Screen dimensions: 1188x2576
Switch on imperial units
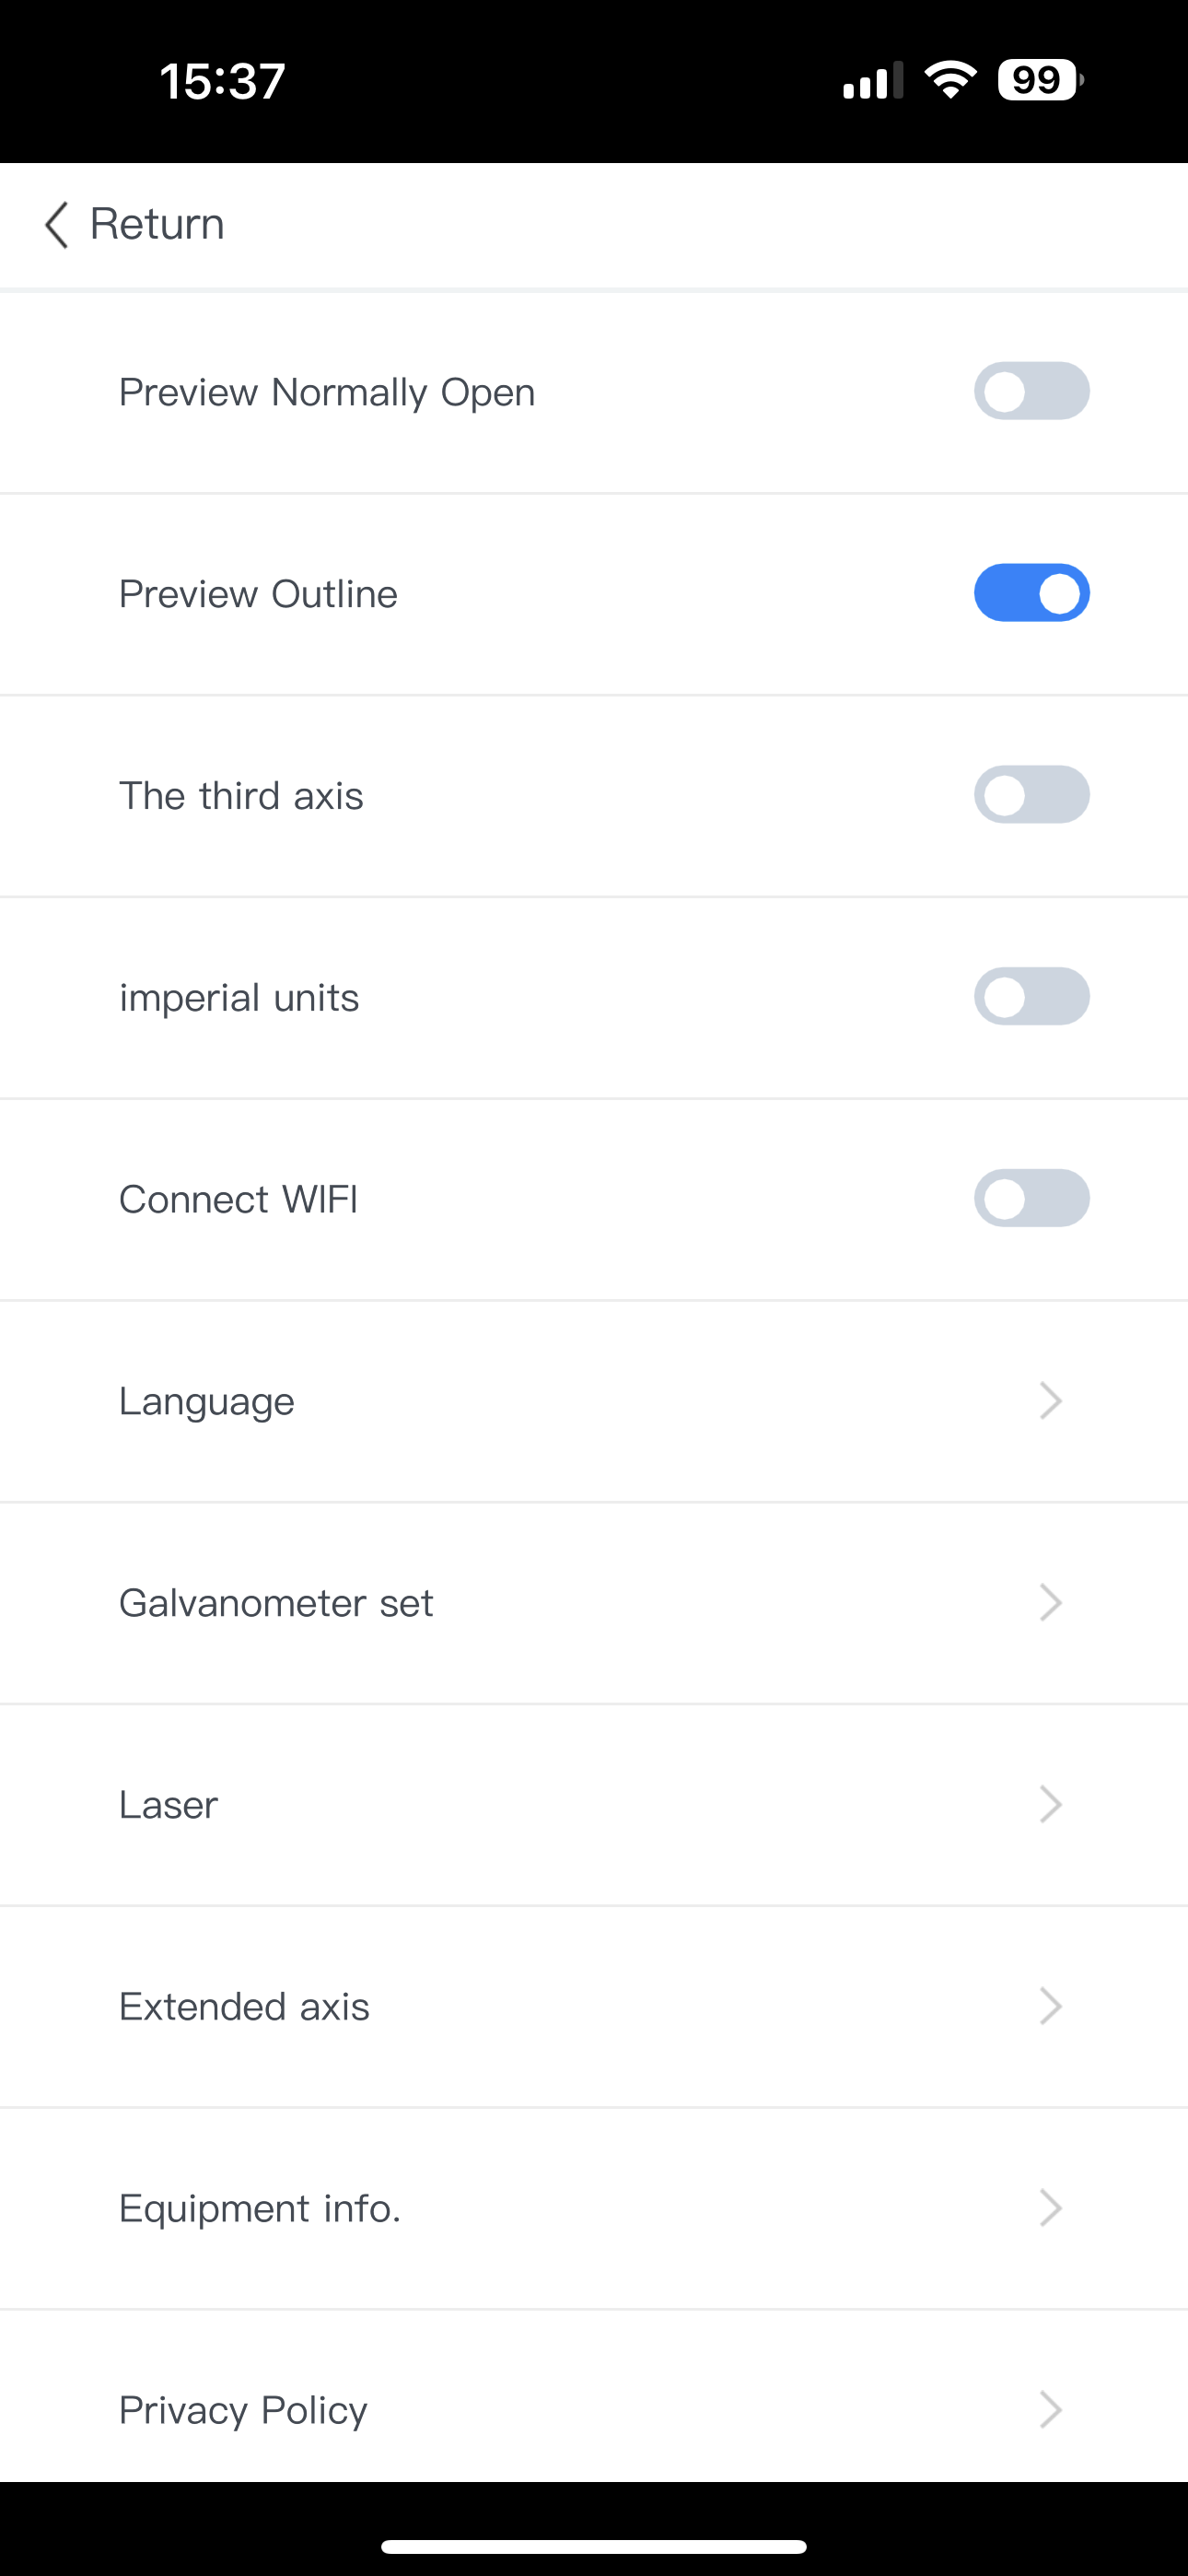pyautogui.click(x=1032, y=997)
